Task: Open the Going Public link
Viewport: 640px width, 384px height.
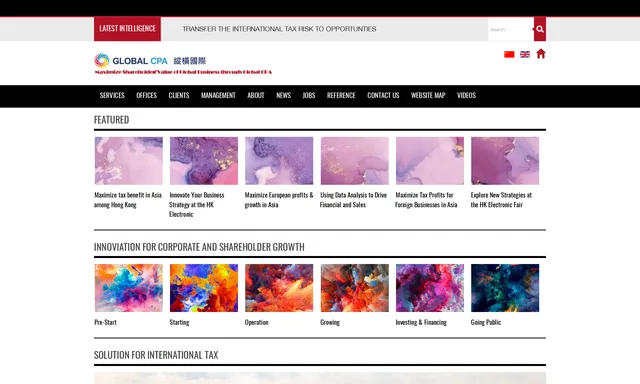Action: [x=486, y=322]
